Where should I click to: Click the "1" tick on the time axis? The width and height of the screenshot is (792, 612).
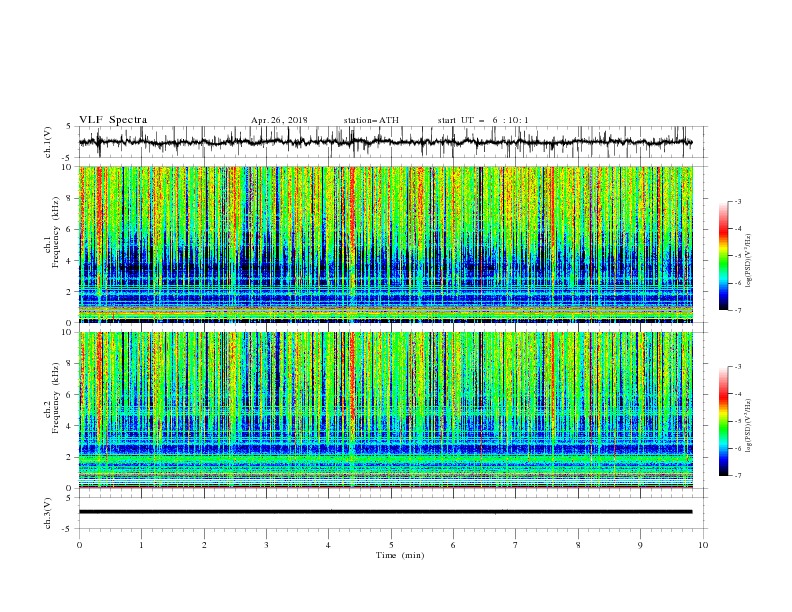click(141, 545)
